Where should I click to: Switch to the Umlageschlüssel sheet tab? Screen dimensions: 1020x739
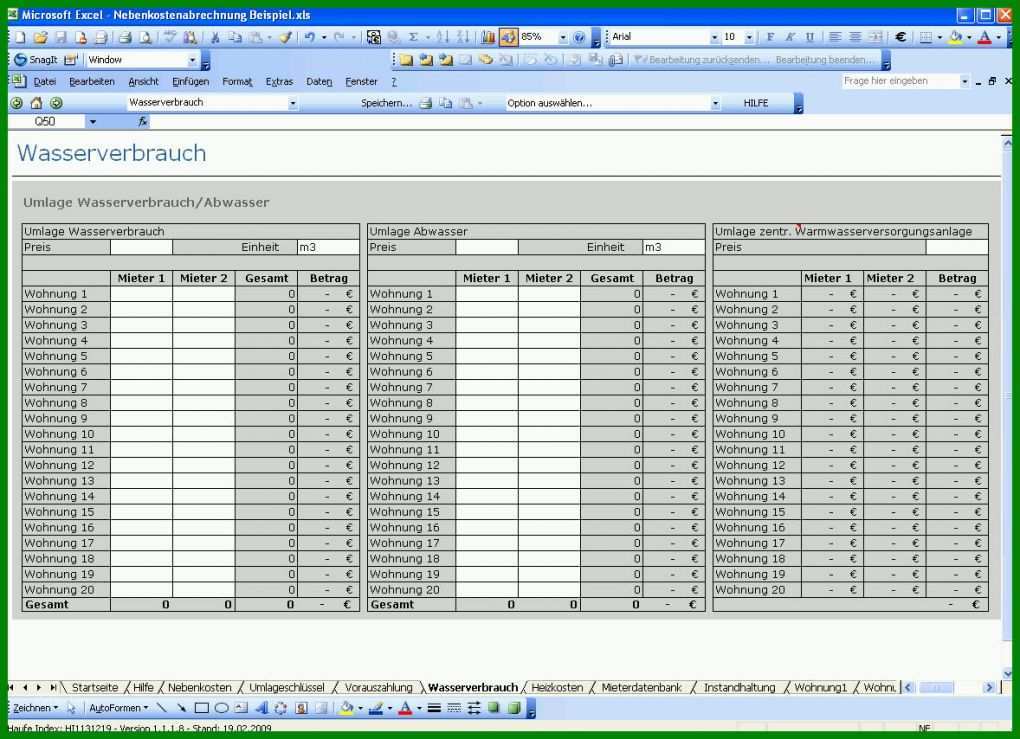pyautogui.click(x=287, y=688)
